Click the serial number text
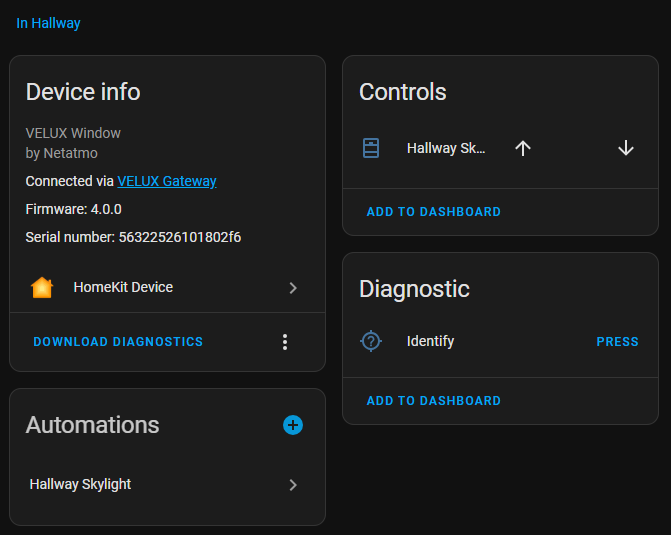The width and height of the screenshot is (671, 535). pos(133,237)
